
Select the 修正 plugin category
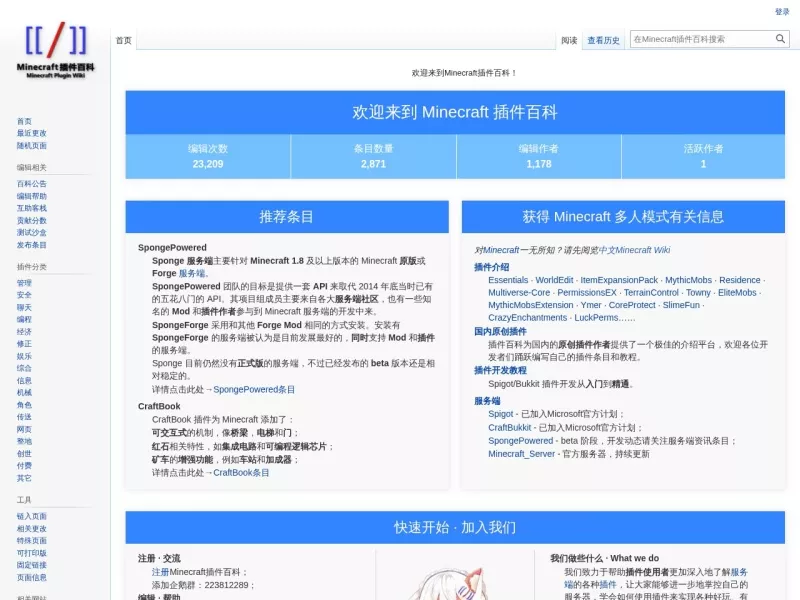click(x=24, y=344)
